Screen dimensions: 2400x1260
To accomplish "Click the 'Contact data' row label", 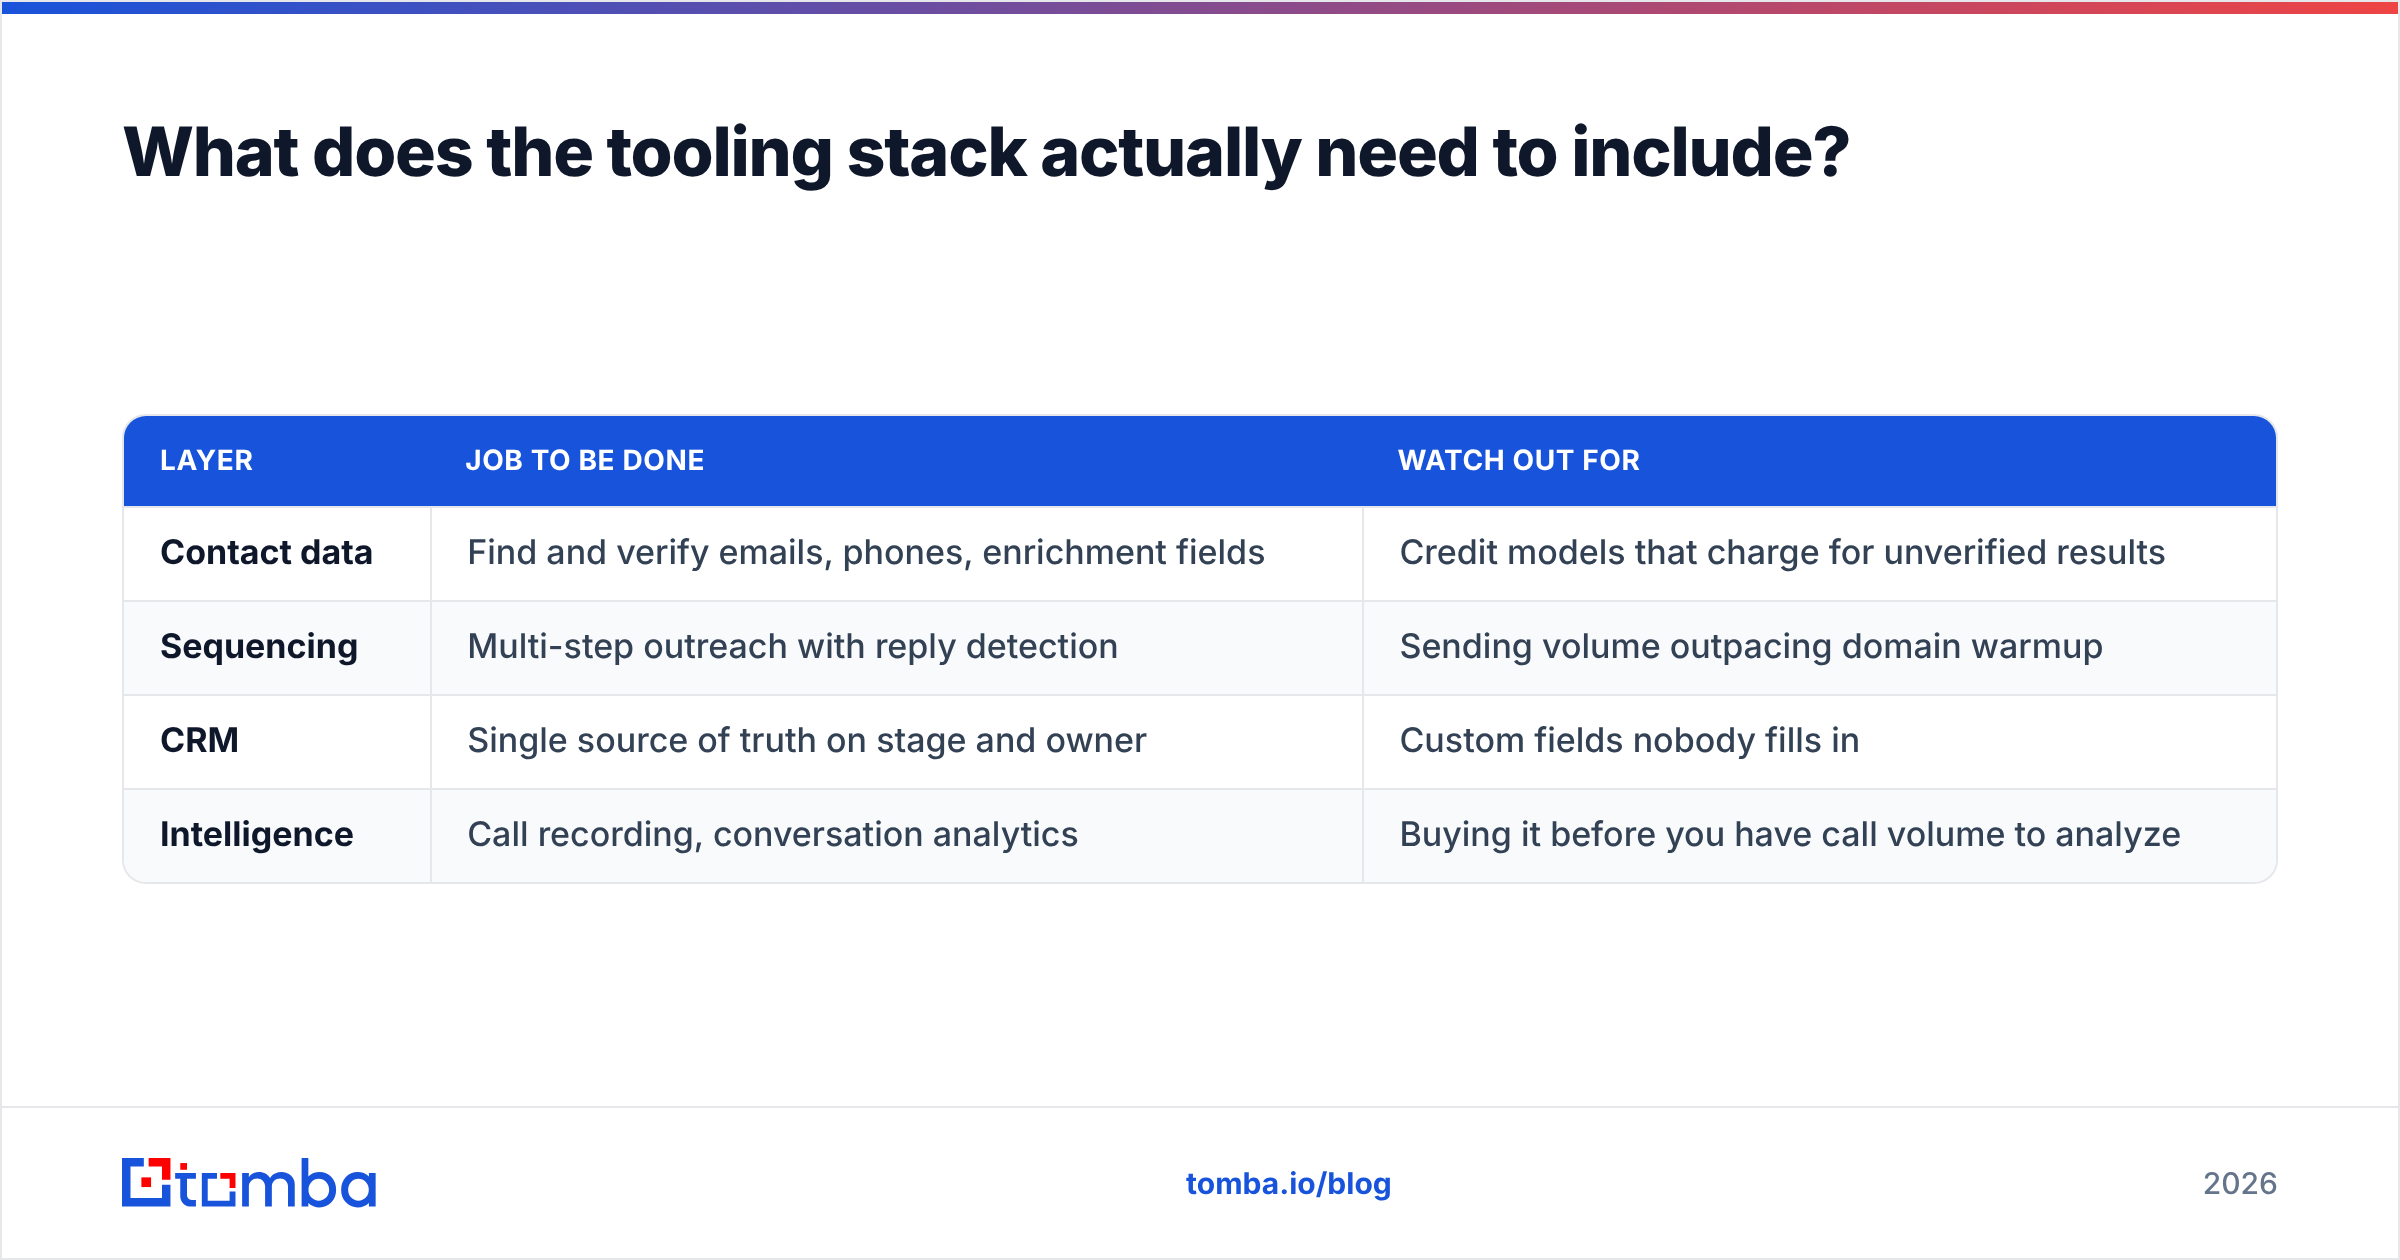I will click(x=266, y=552).
